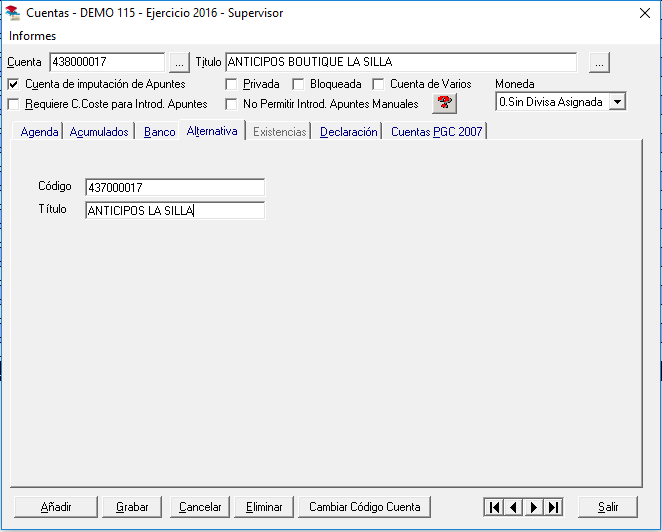Viewport: 662px width, 532px height.
Task: Open account lookup button beside Cuenta field
Action: pyautogui.click(x=179, y=62)
